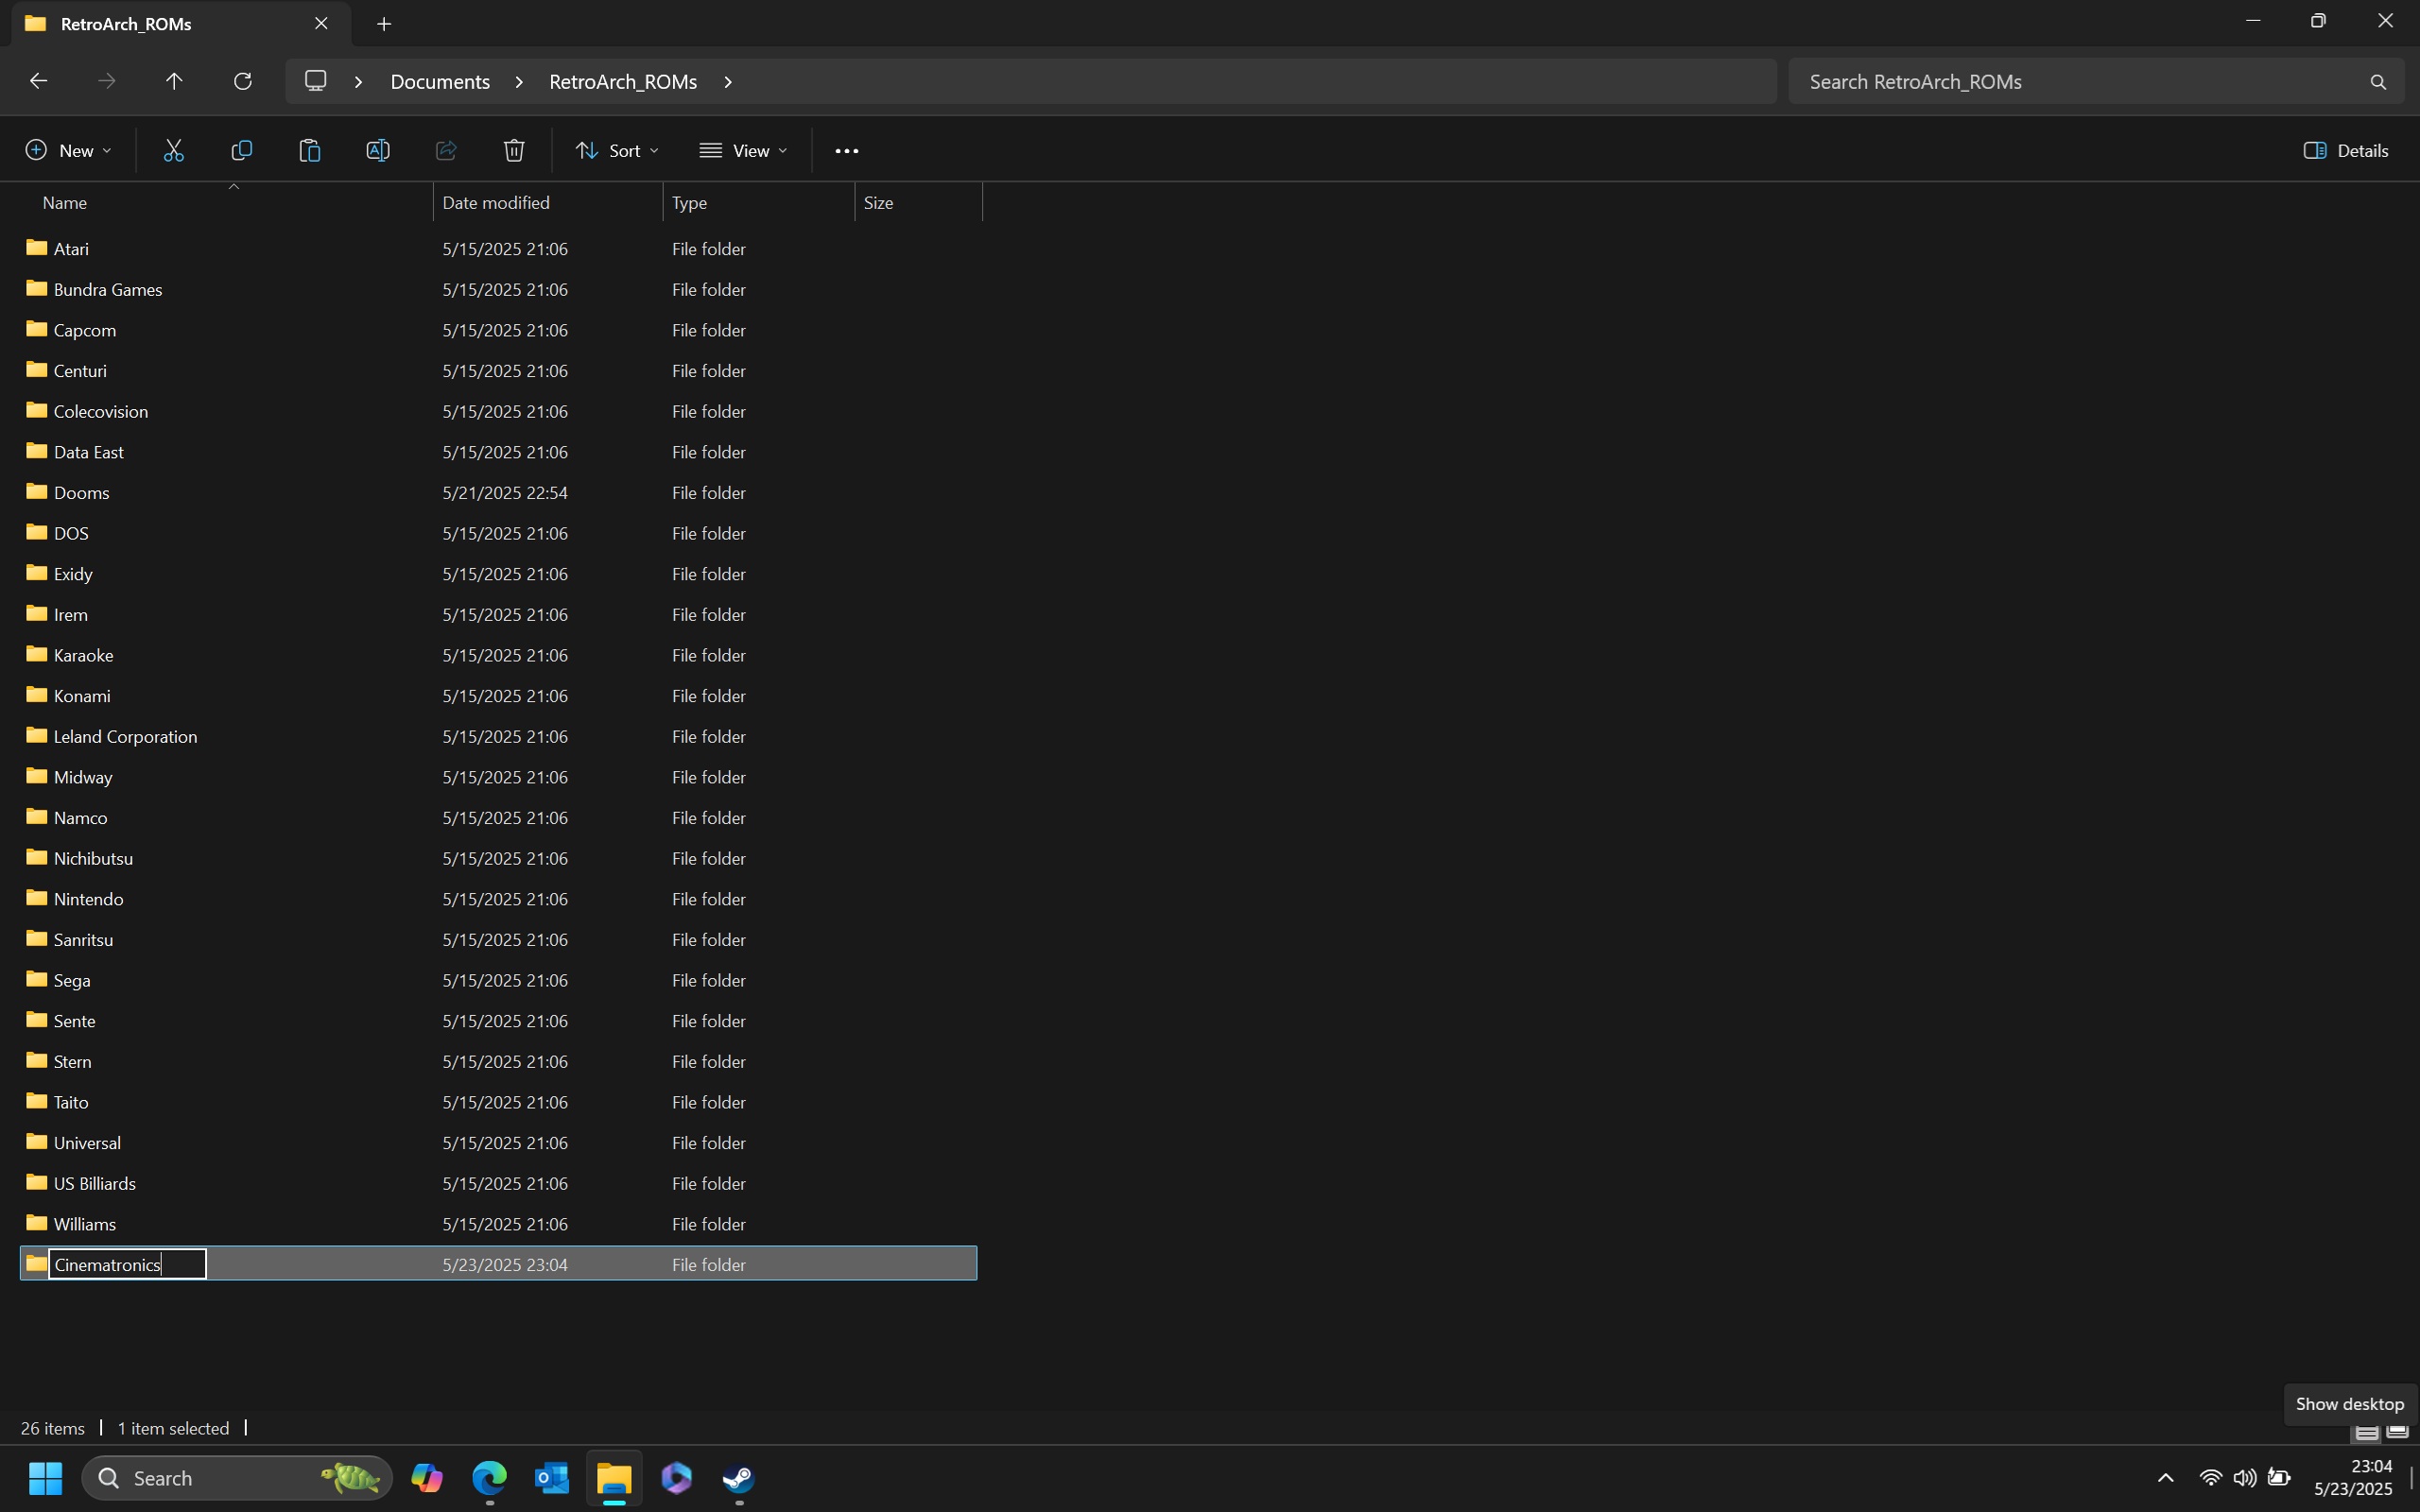Refresh the current folder view
This screenshot has height=1512, width=2420.
[x=242, y=81]
